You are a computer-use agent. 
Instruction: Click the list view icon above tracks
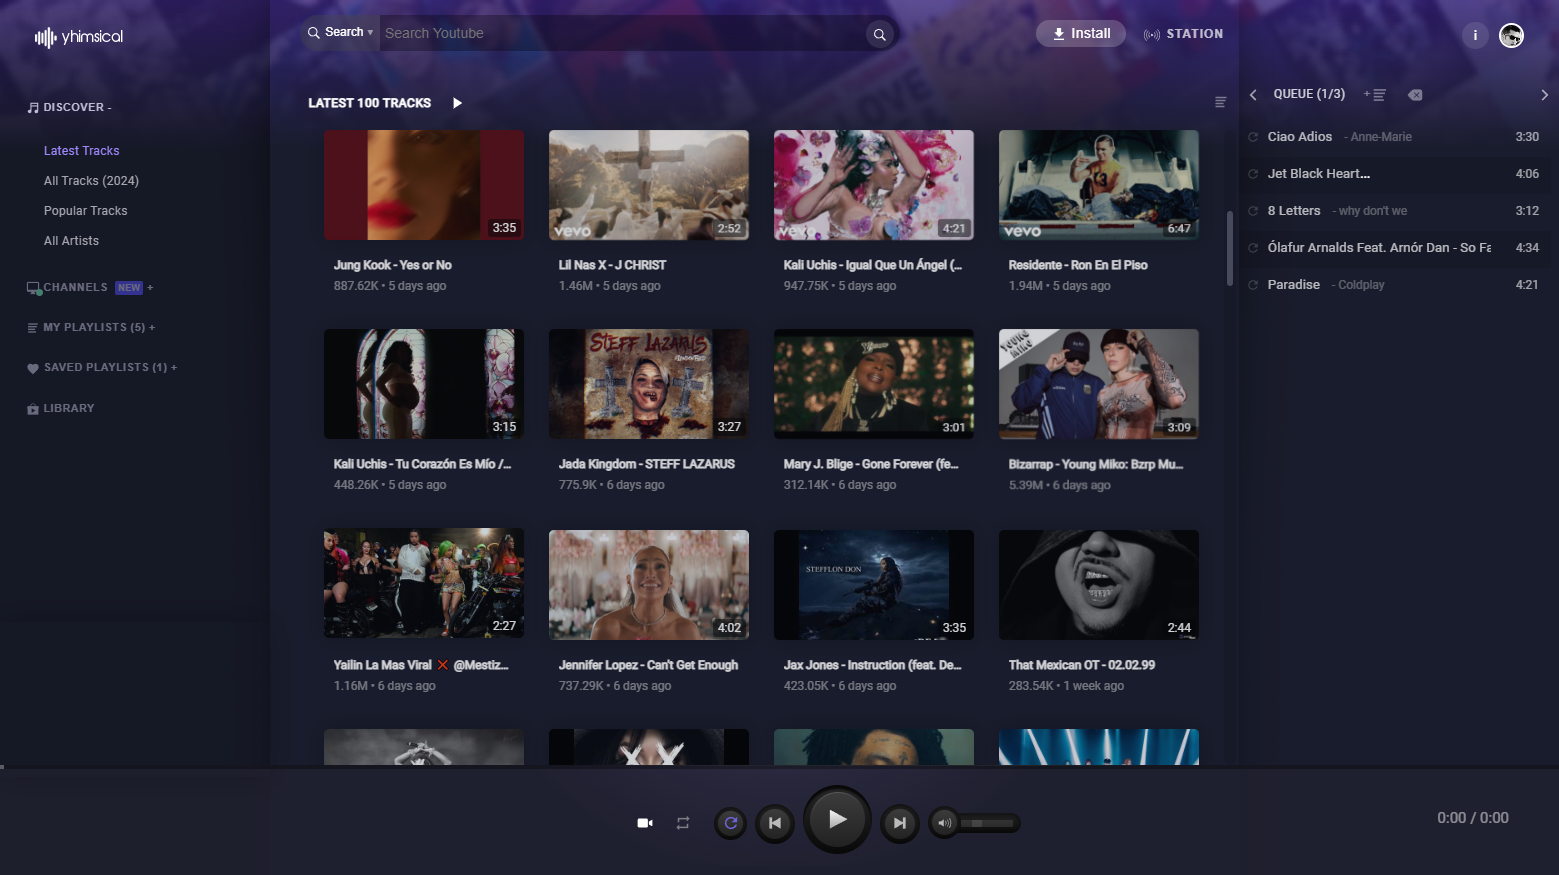point(1220,102)
